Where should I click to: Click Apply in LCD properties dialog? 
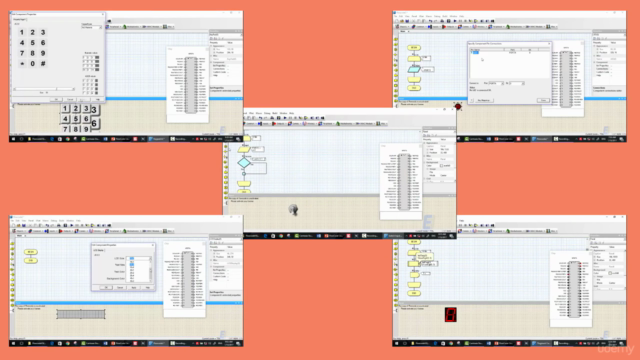134,288
